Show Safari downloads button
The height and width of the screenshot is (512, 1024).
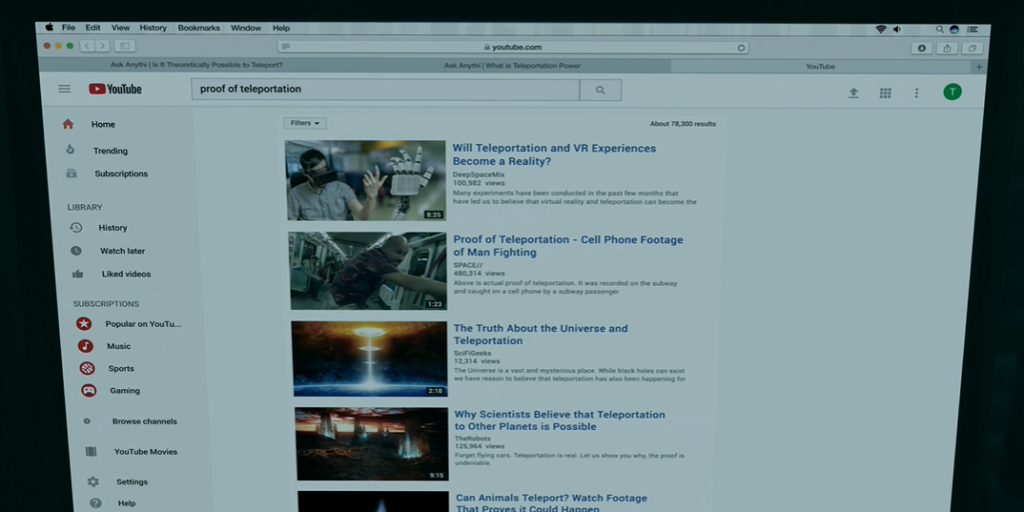point(921,48)
